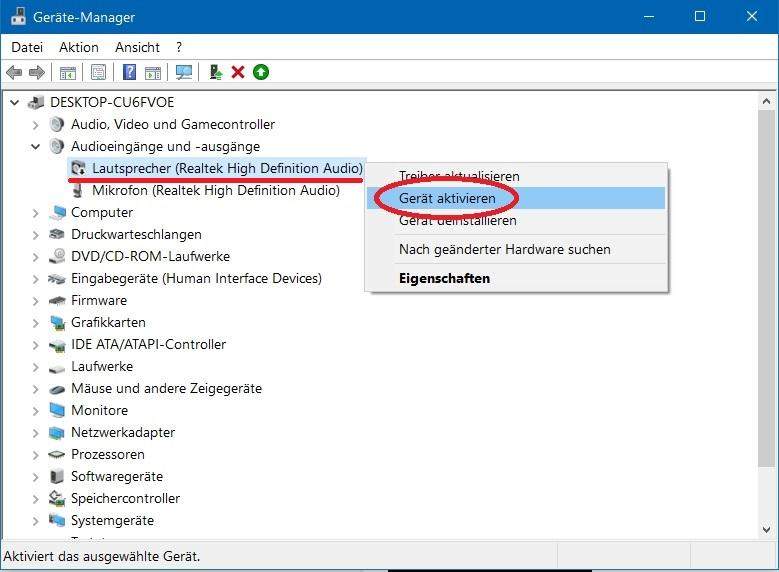
Task: Click the Prozessoren chip icon
Action: click(x=57, y=454)
